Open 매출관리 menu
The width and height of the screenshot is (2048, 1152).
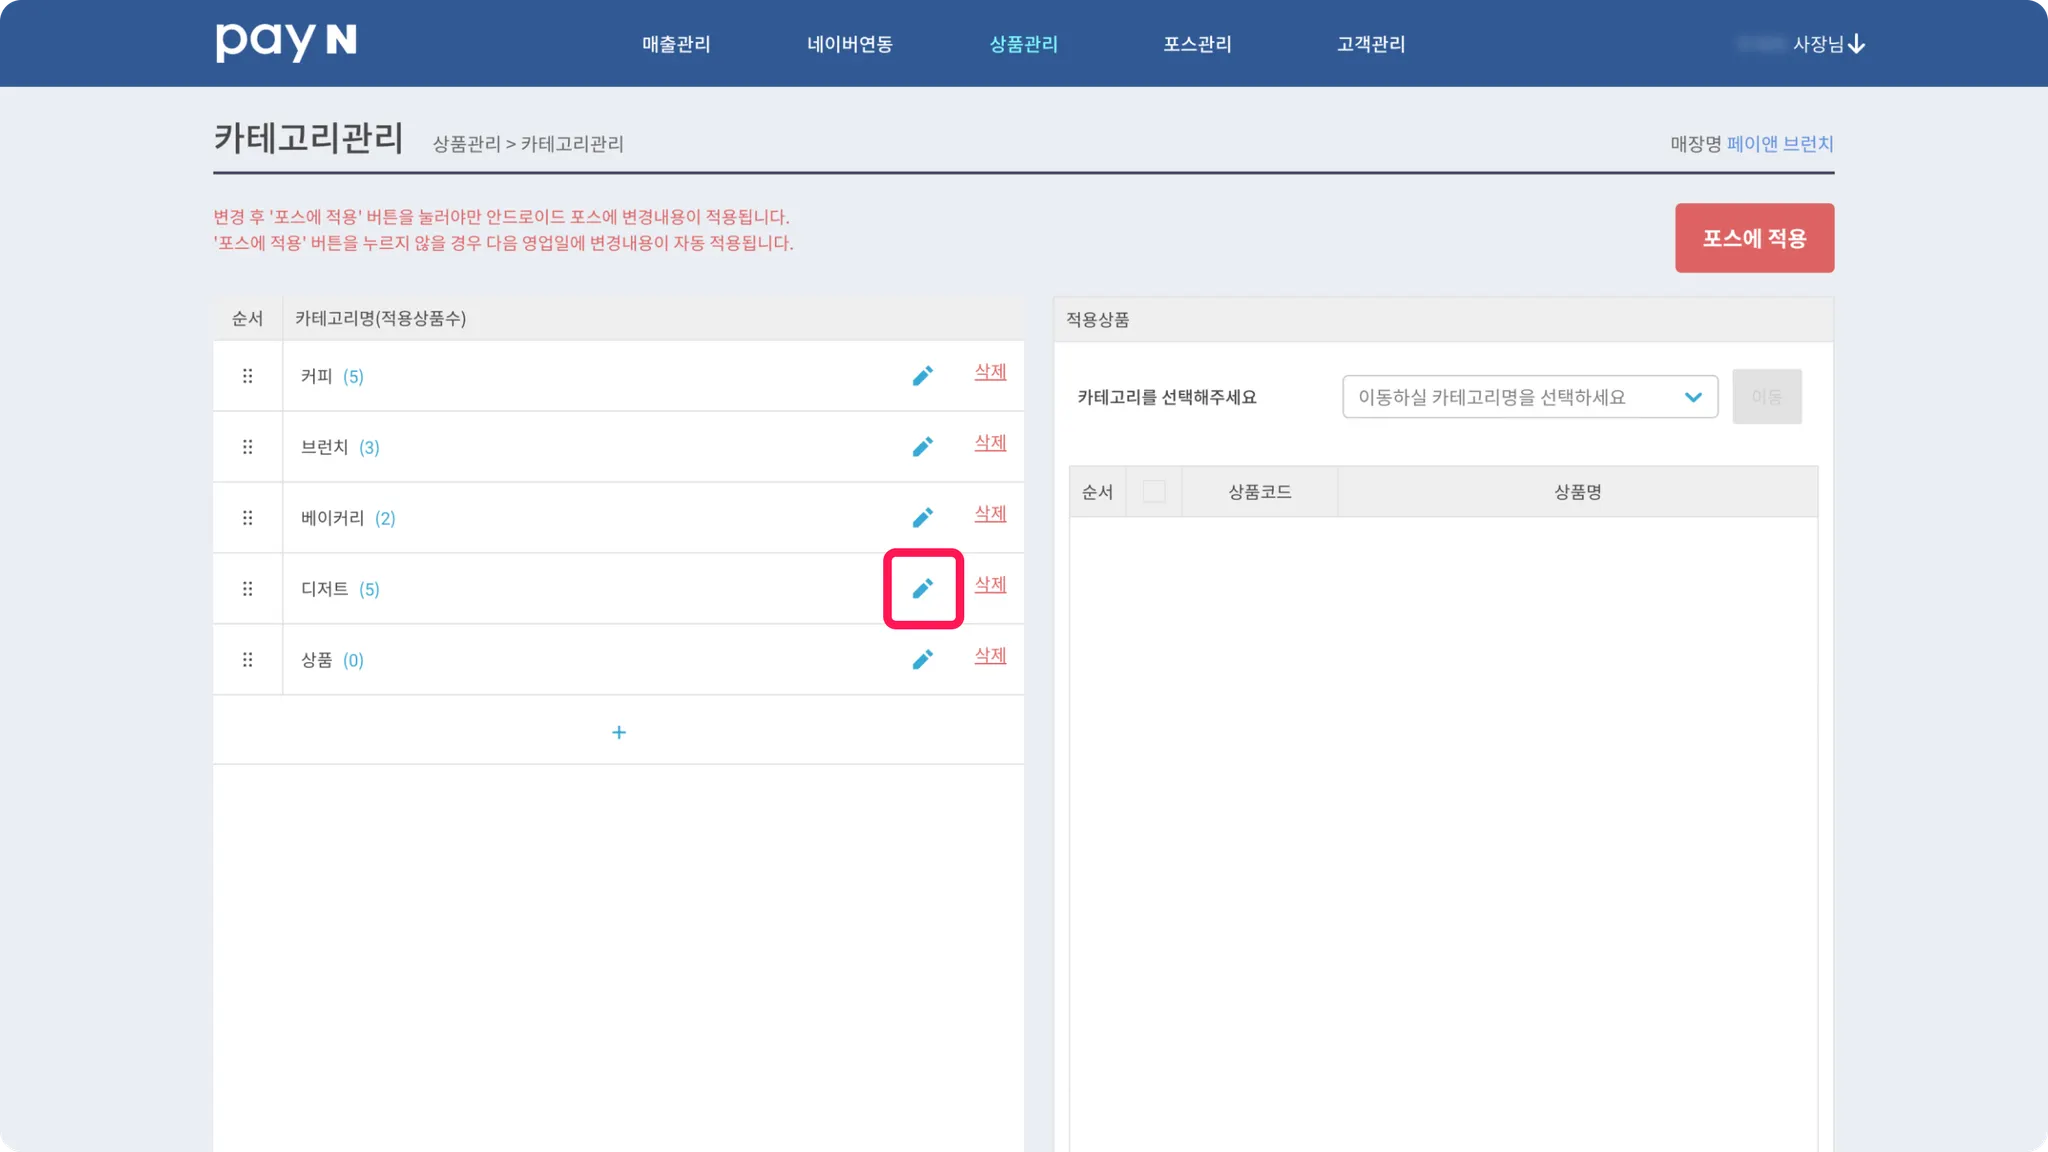(676, 44)
